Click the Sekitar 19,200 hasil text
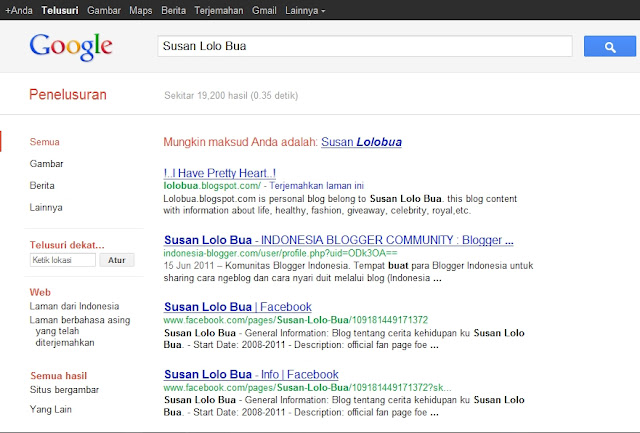 [x=231, y=95]
